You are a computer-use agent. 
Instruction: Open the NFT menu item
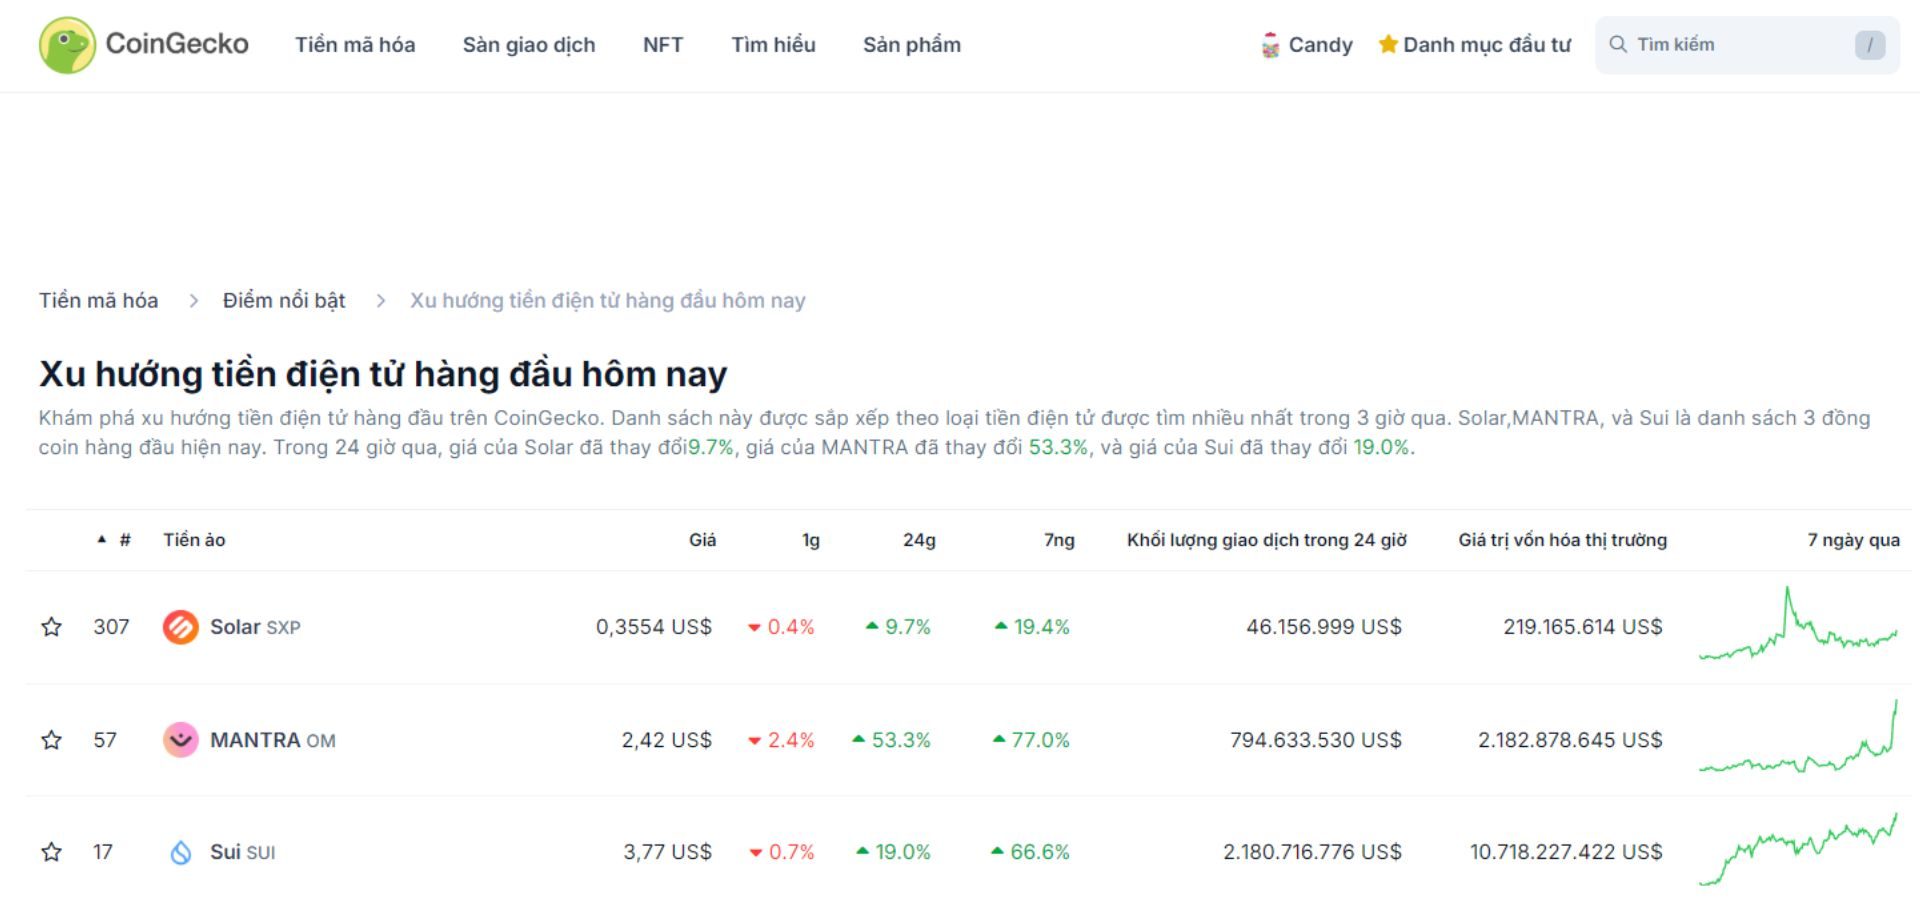(662, 45)
